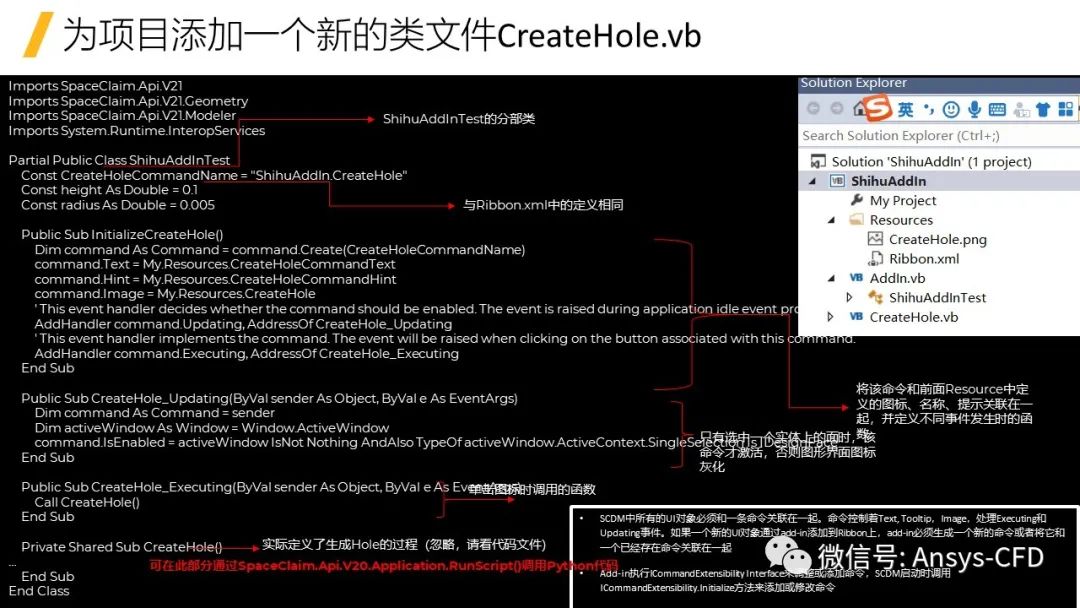Click 'Partial Public Class ShihuAddInTest' code line
The image size is (1080, 608).
[x=119, y=160]
